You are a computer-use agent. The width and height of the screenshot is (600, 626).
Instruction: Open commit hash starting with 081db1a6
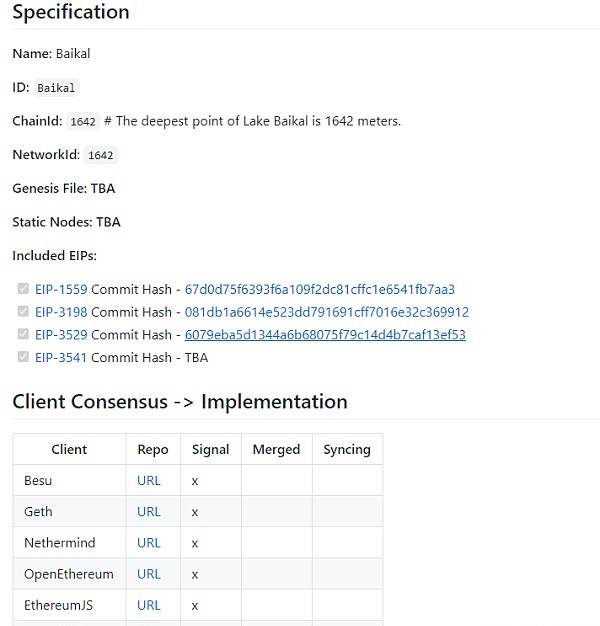327,312
